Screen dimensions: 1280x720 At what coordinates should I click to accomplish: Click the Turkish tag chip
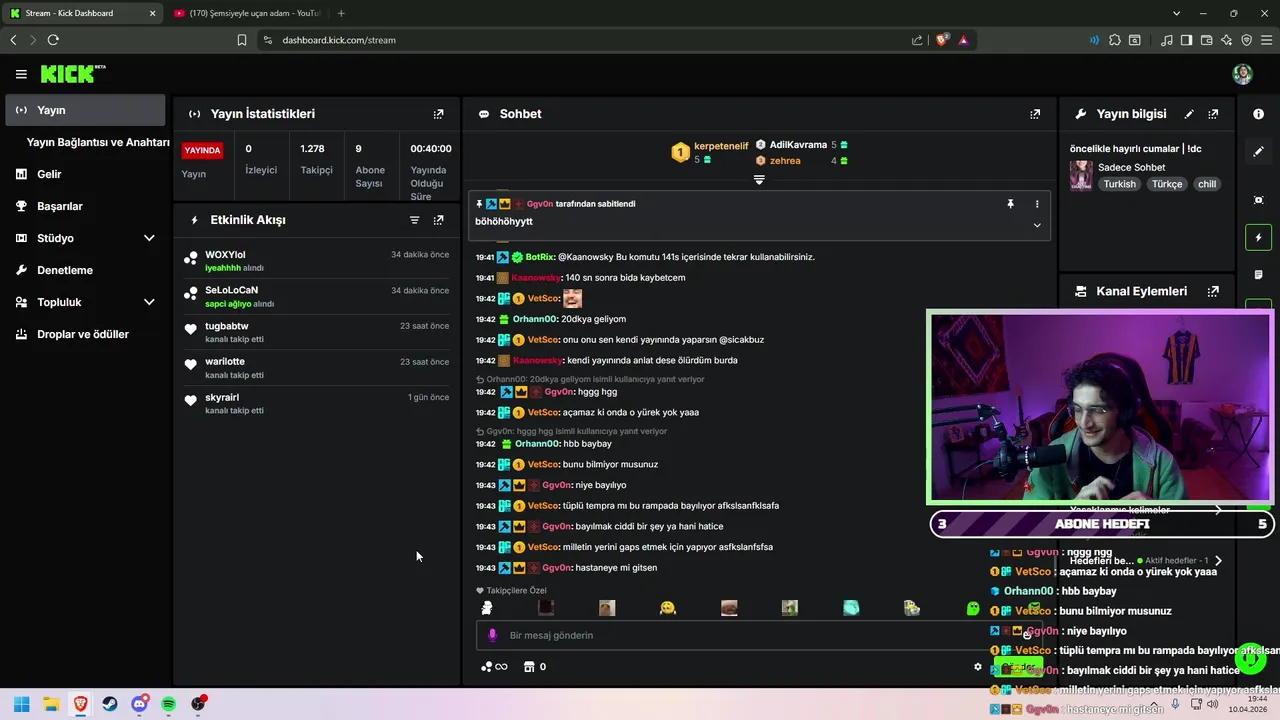pyautogui.click(x=1119, y=184)
